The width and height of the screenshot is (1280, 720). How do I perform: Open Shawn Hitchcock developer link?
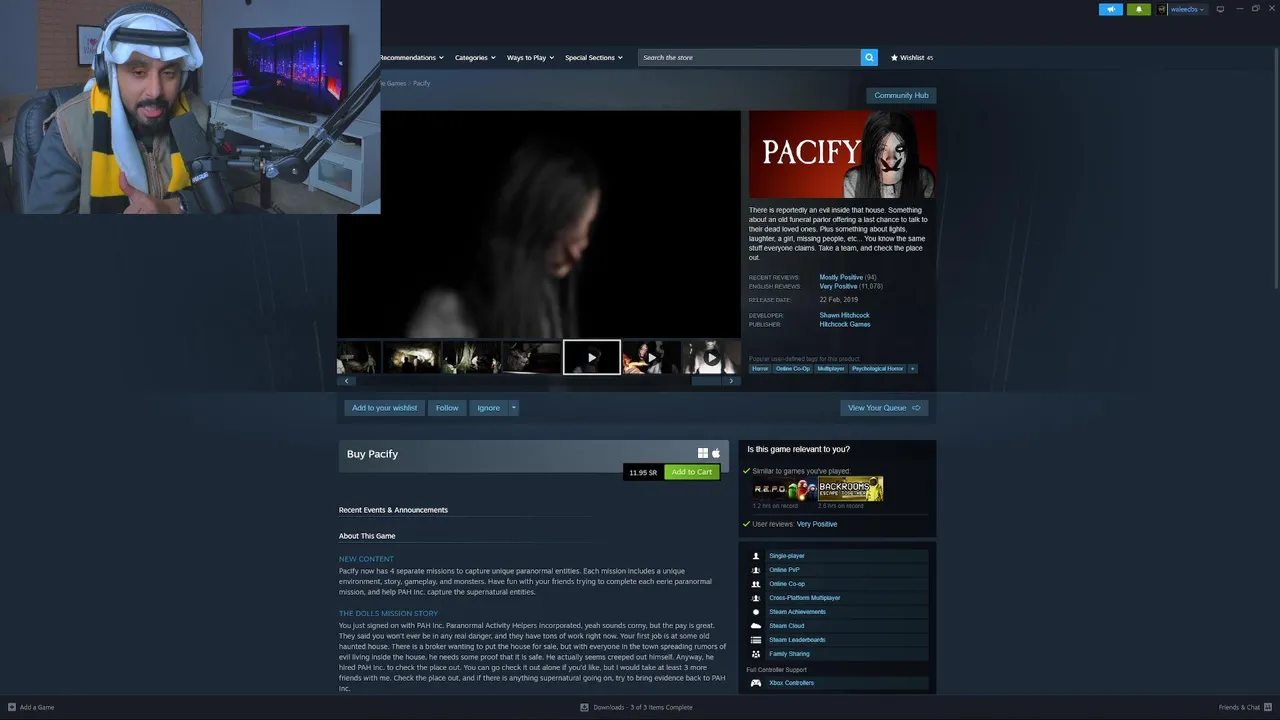844,315
